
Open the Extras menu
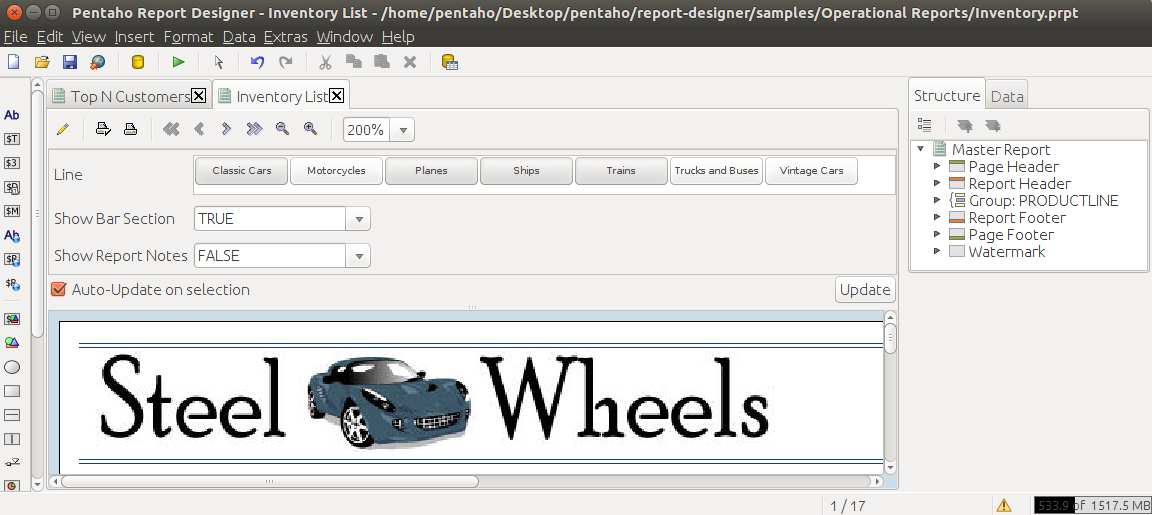pos(285,37)
